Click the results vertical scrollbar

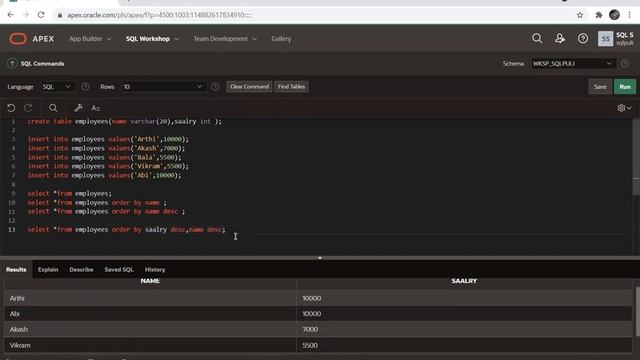(x=638, y=311)
